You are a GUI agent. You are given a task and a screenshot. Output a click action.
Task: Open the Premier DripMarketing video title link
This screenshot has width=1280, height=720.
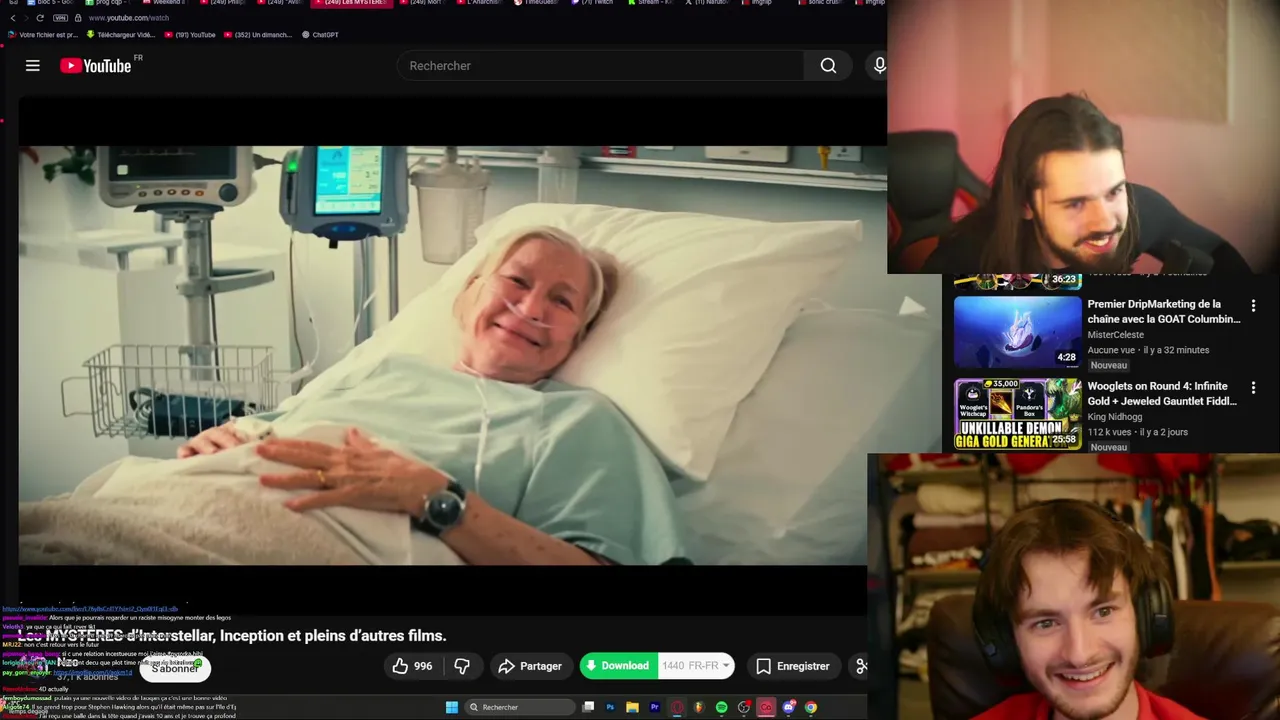pos(1164,311)
